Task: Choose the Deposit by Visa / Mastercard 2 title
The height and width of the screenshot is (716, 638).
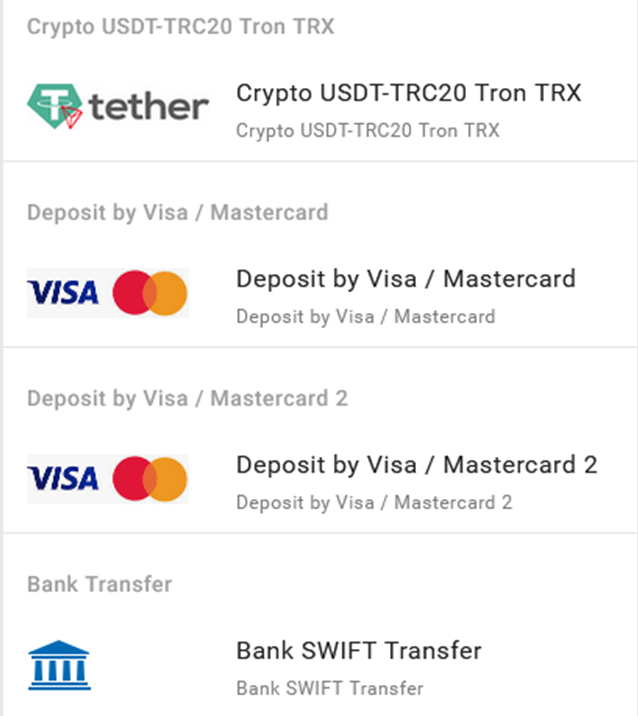Action: coord(416,465)
